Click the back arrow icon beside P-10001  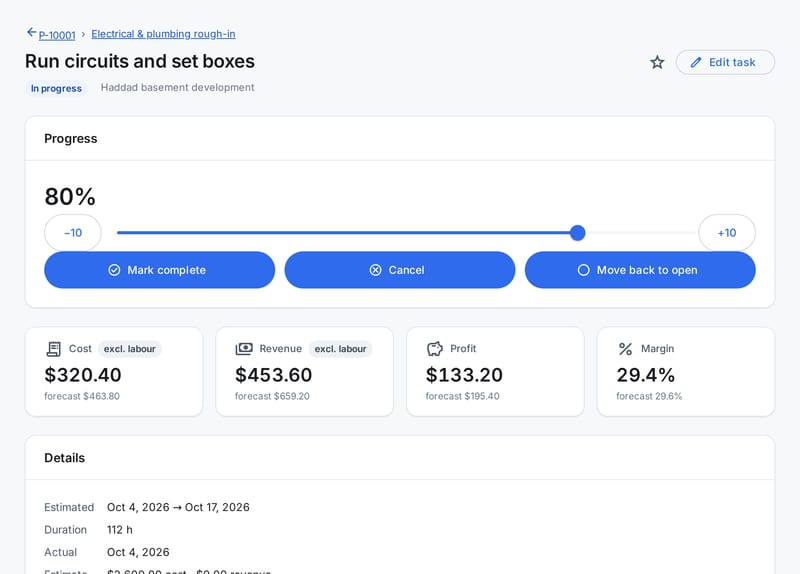(32, 33)
